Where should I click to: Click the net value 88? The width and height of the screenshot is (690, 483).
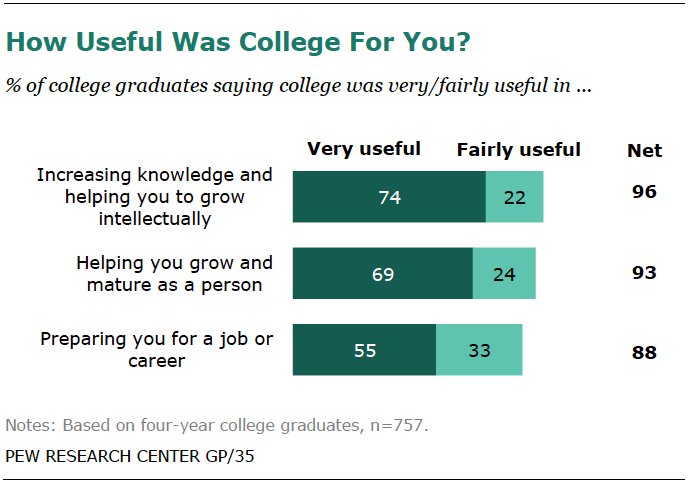click(644, 352)
